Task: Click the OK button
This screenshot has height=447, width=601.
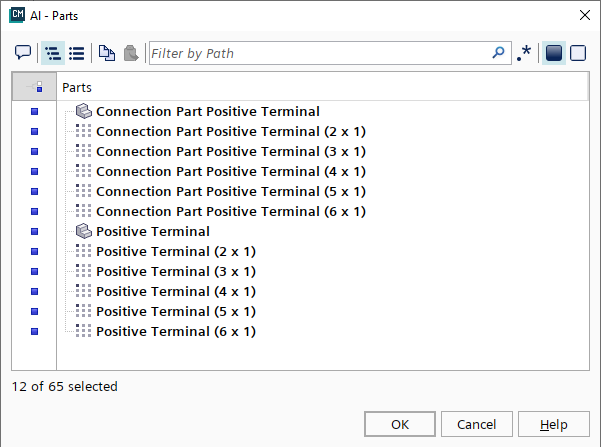Action: click(x=400, y=424)
